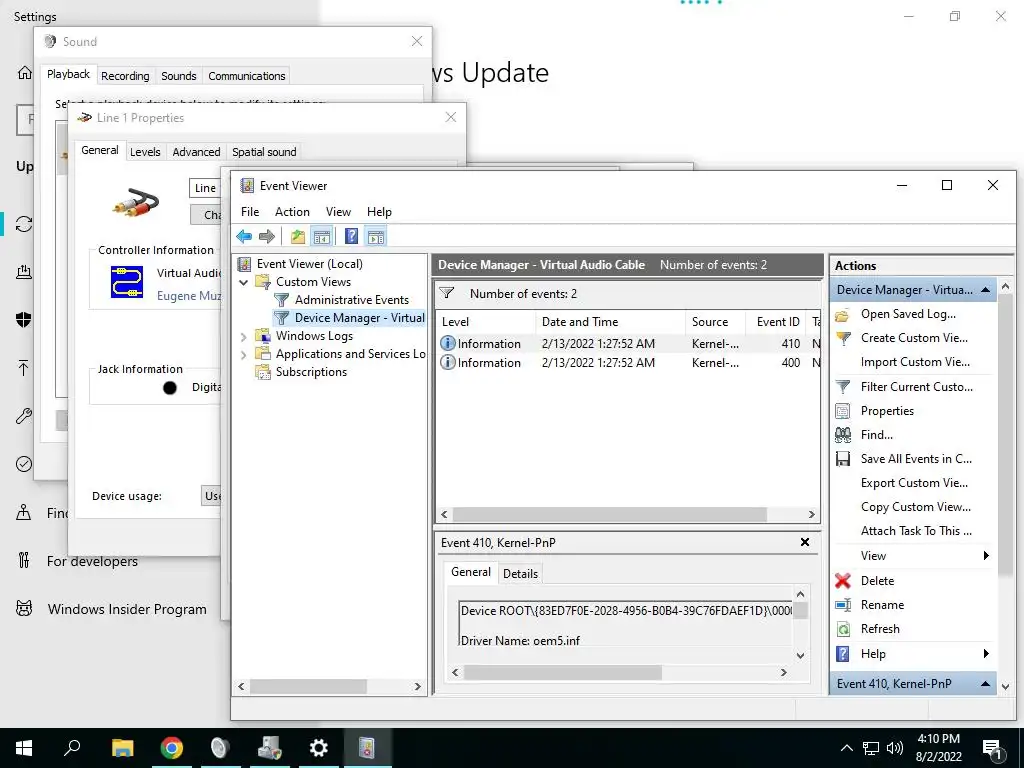Image resolution: width=1024 pixels, height=768 pixels.
Task: Open Chrome from the taskbar
Action: [x=172, y=748]
